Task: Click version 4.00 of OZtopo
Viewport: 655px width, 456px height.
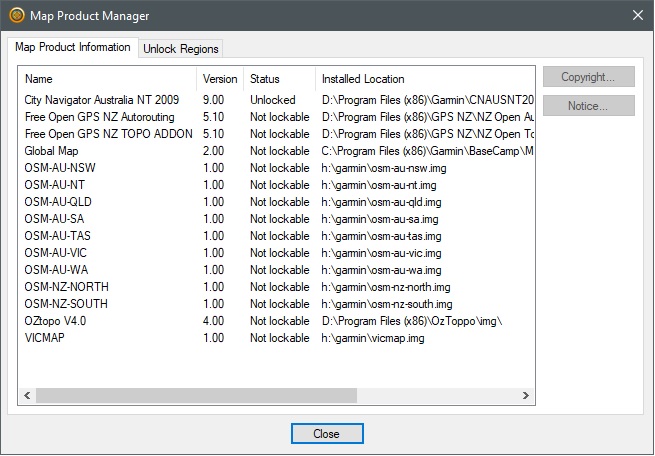Action: pyautogui.click(x=213, y=321)
